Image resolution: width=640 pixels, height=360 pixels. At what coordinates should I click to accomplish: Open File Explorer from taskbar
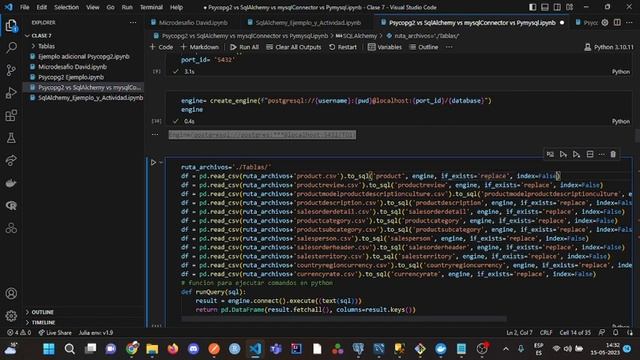pos(152,349)
